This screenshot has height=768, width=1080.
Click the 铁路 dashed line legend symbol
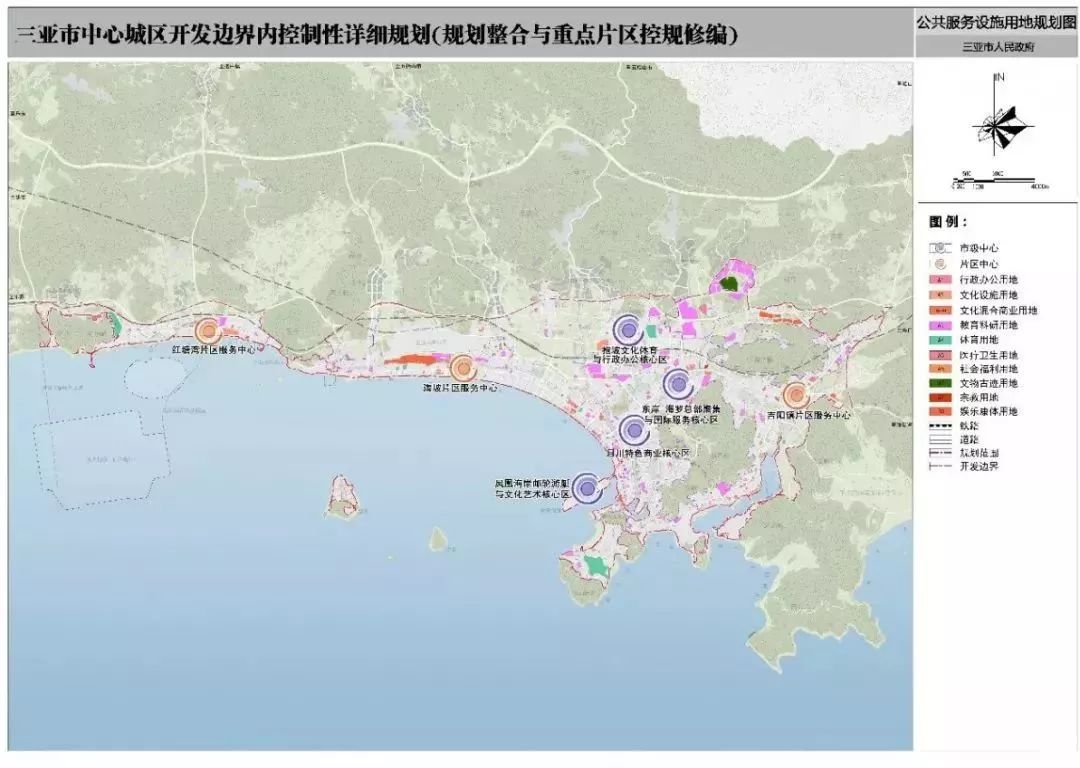[940, 426]
